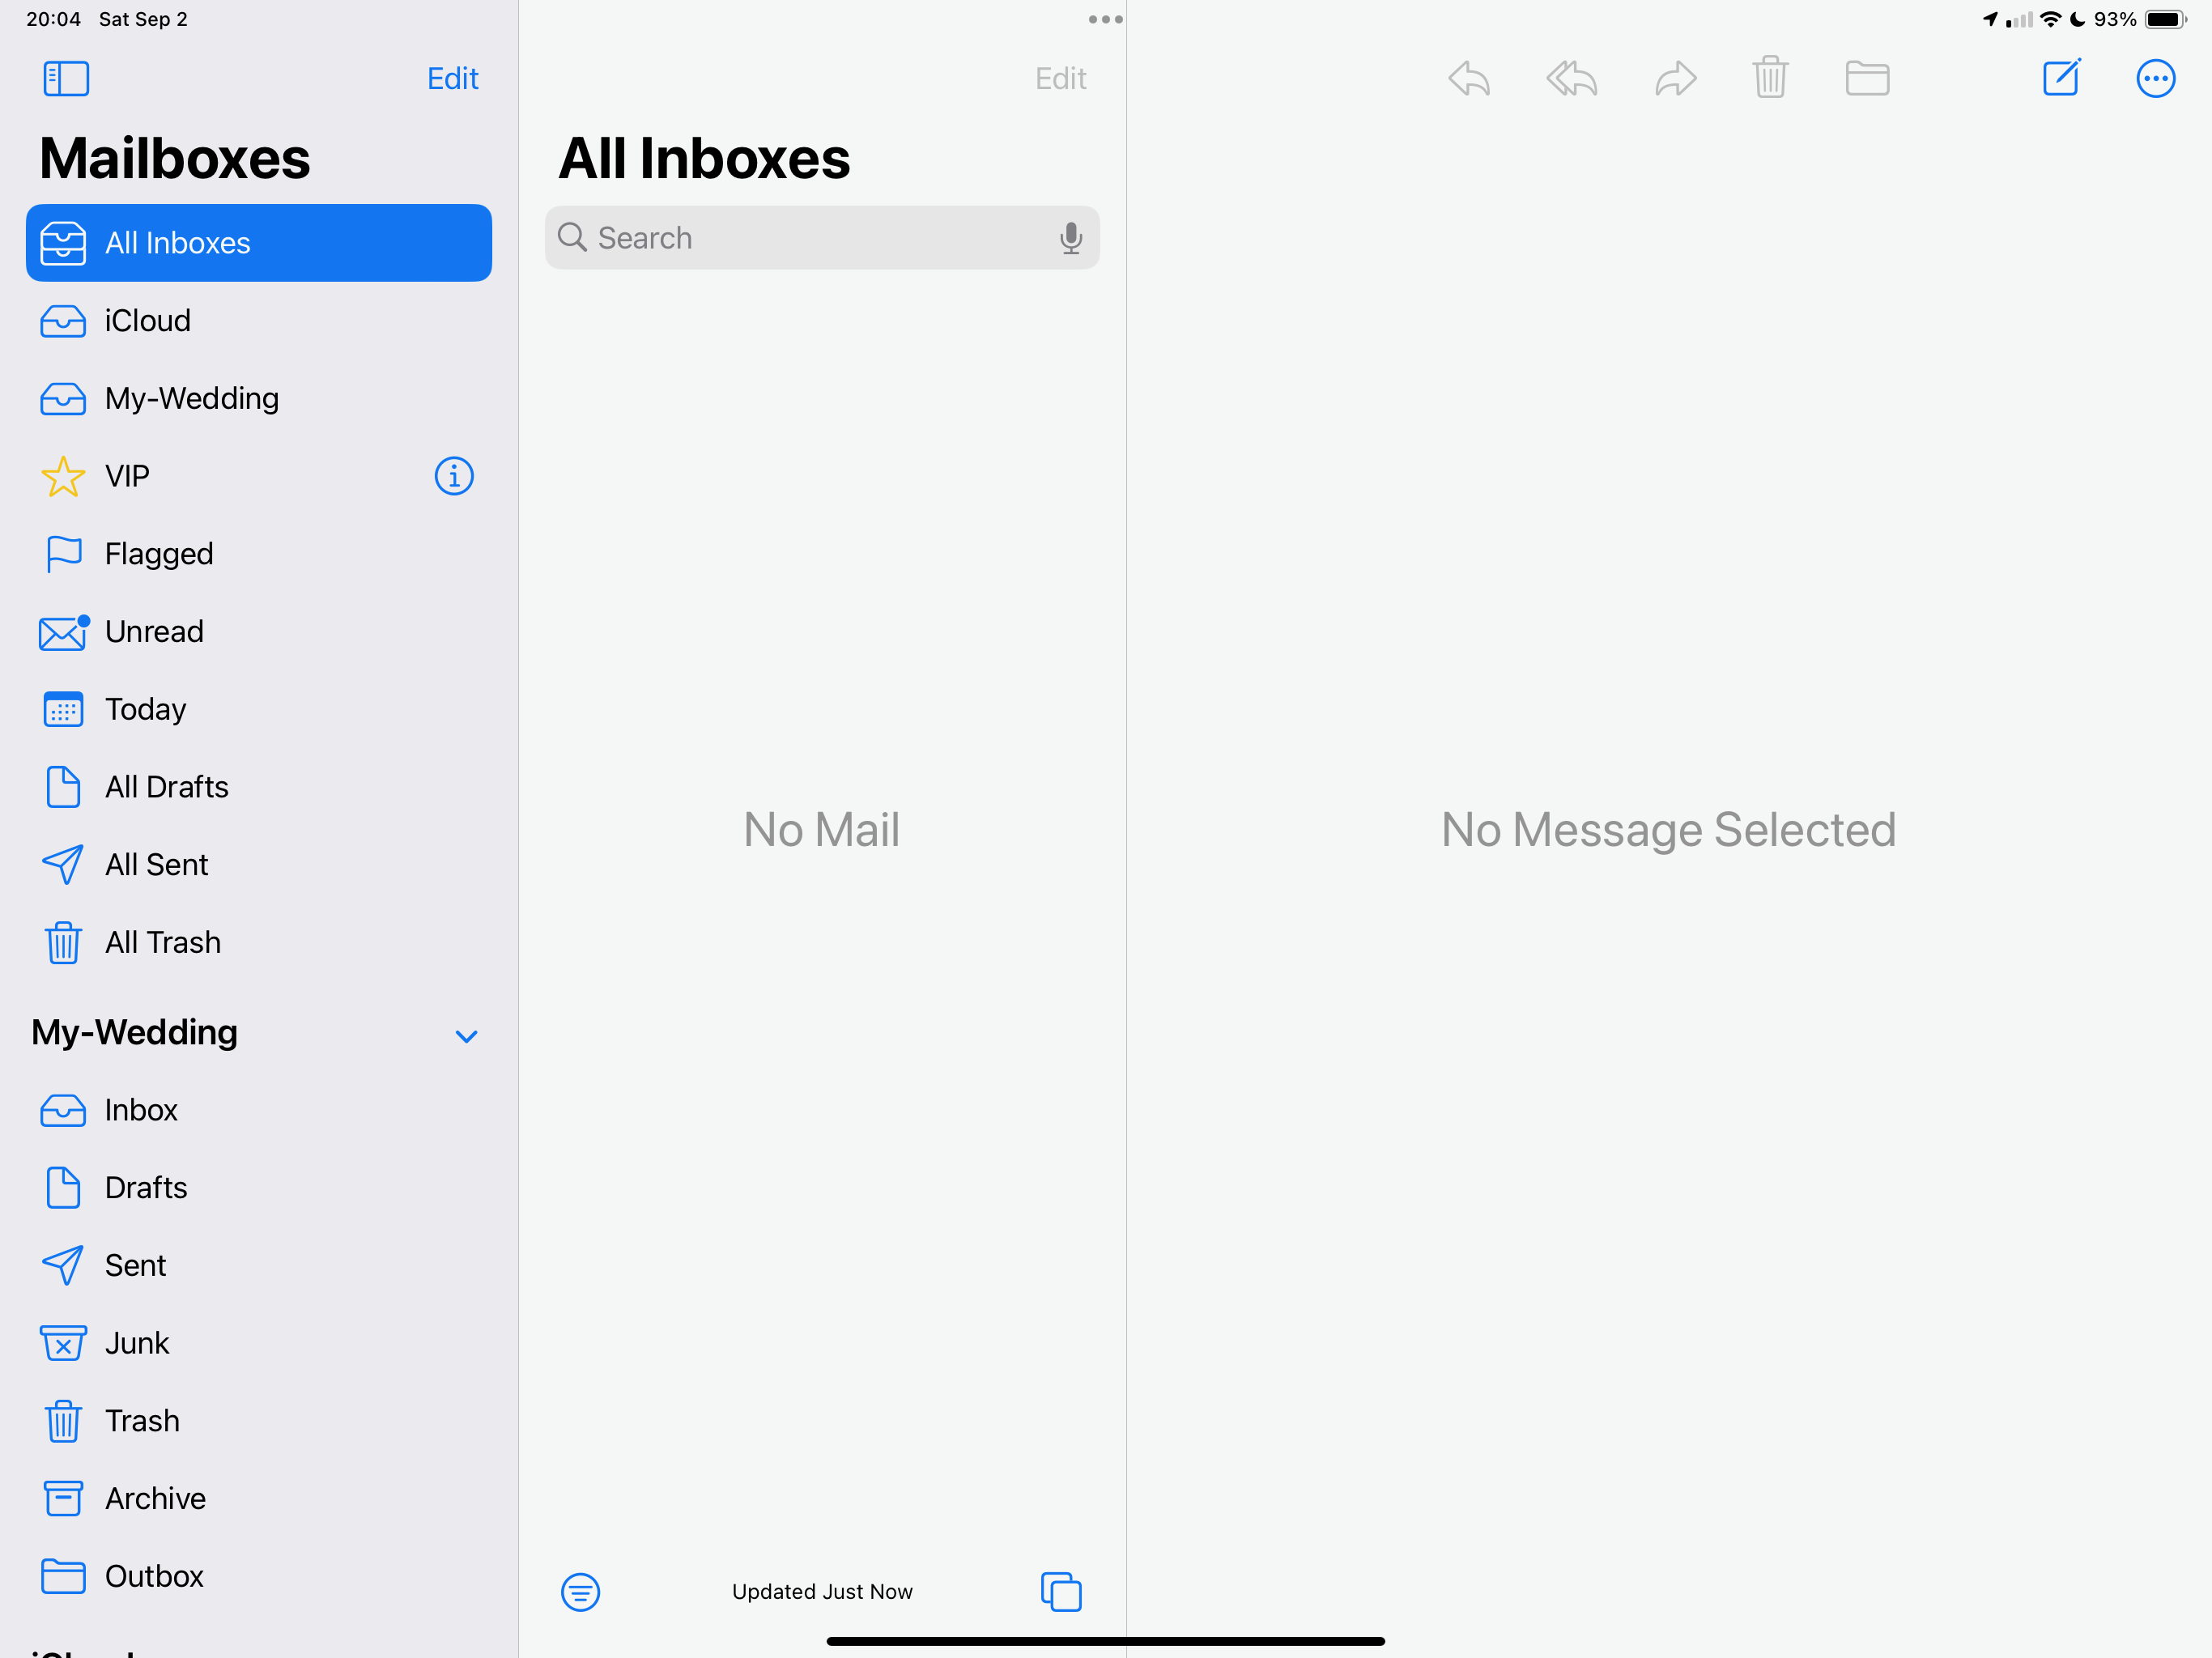Open the All Sent mailbox

pos(259,864)
